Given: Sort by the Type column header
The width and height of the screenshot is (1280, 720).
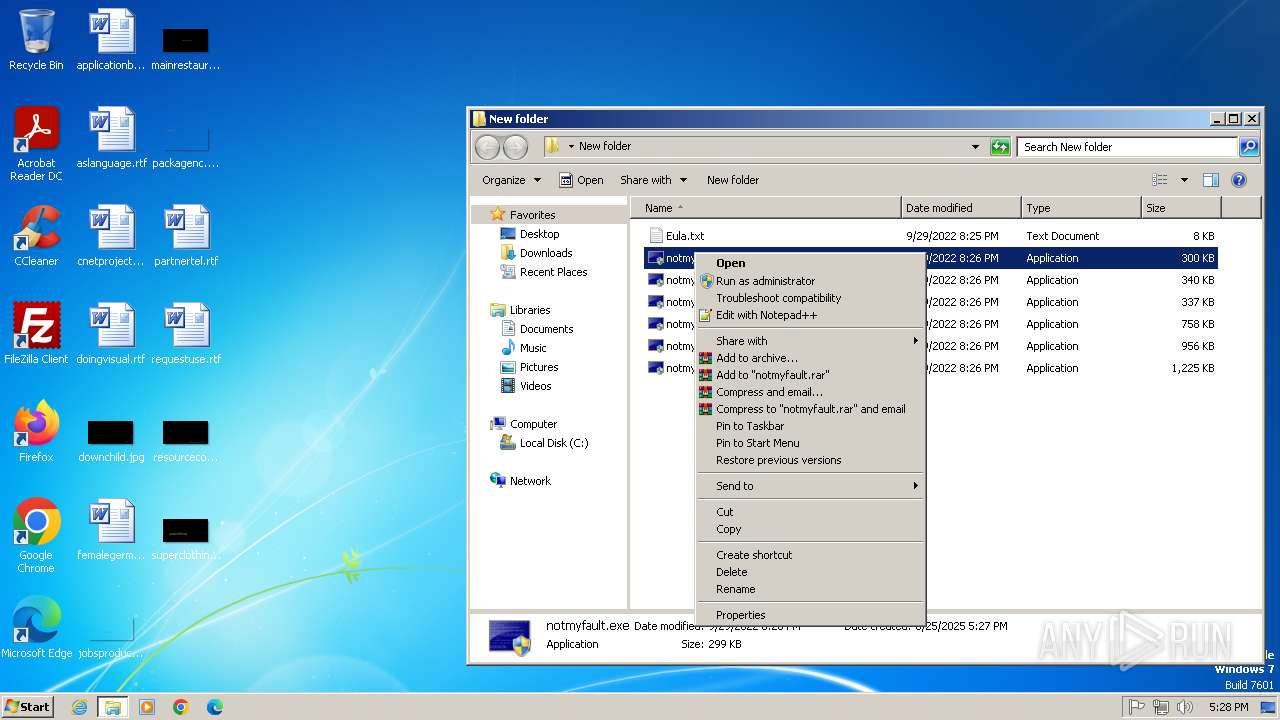Looking at the screenshot, I should 1081,208.
